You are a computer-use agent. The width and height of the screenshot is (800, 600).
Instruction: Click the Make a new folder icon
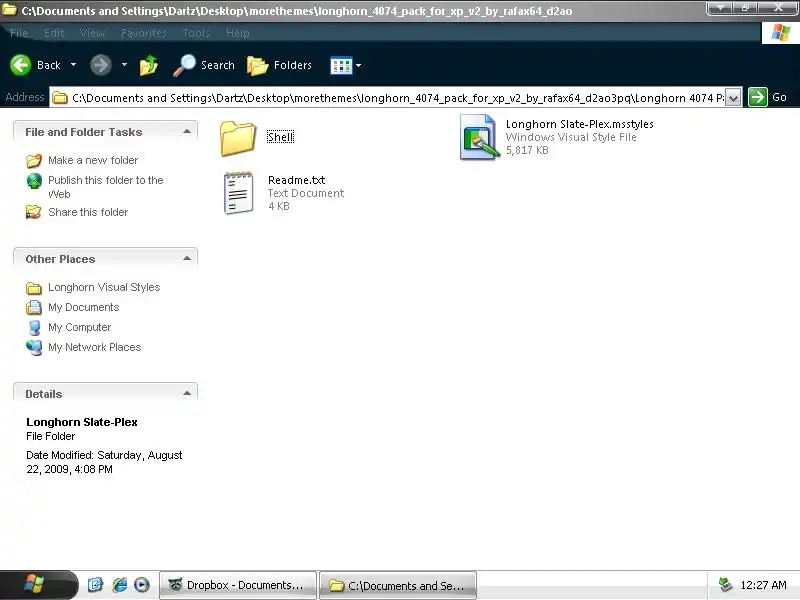pos(34,161)
